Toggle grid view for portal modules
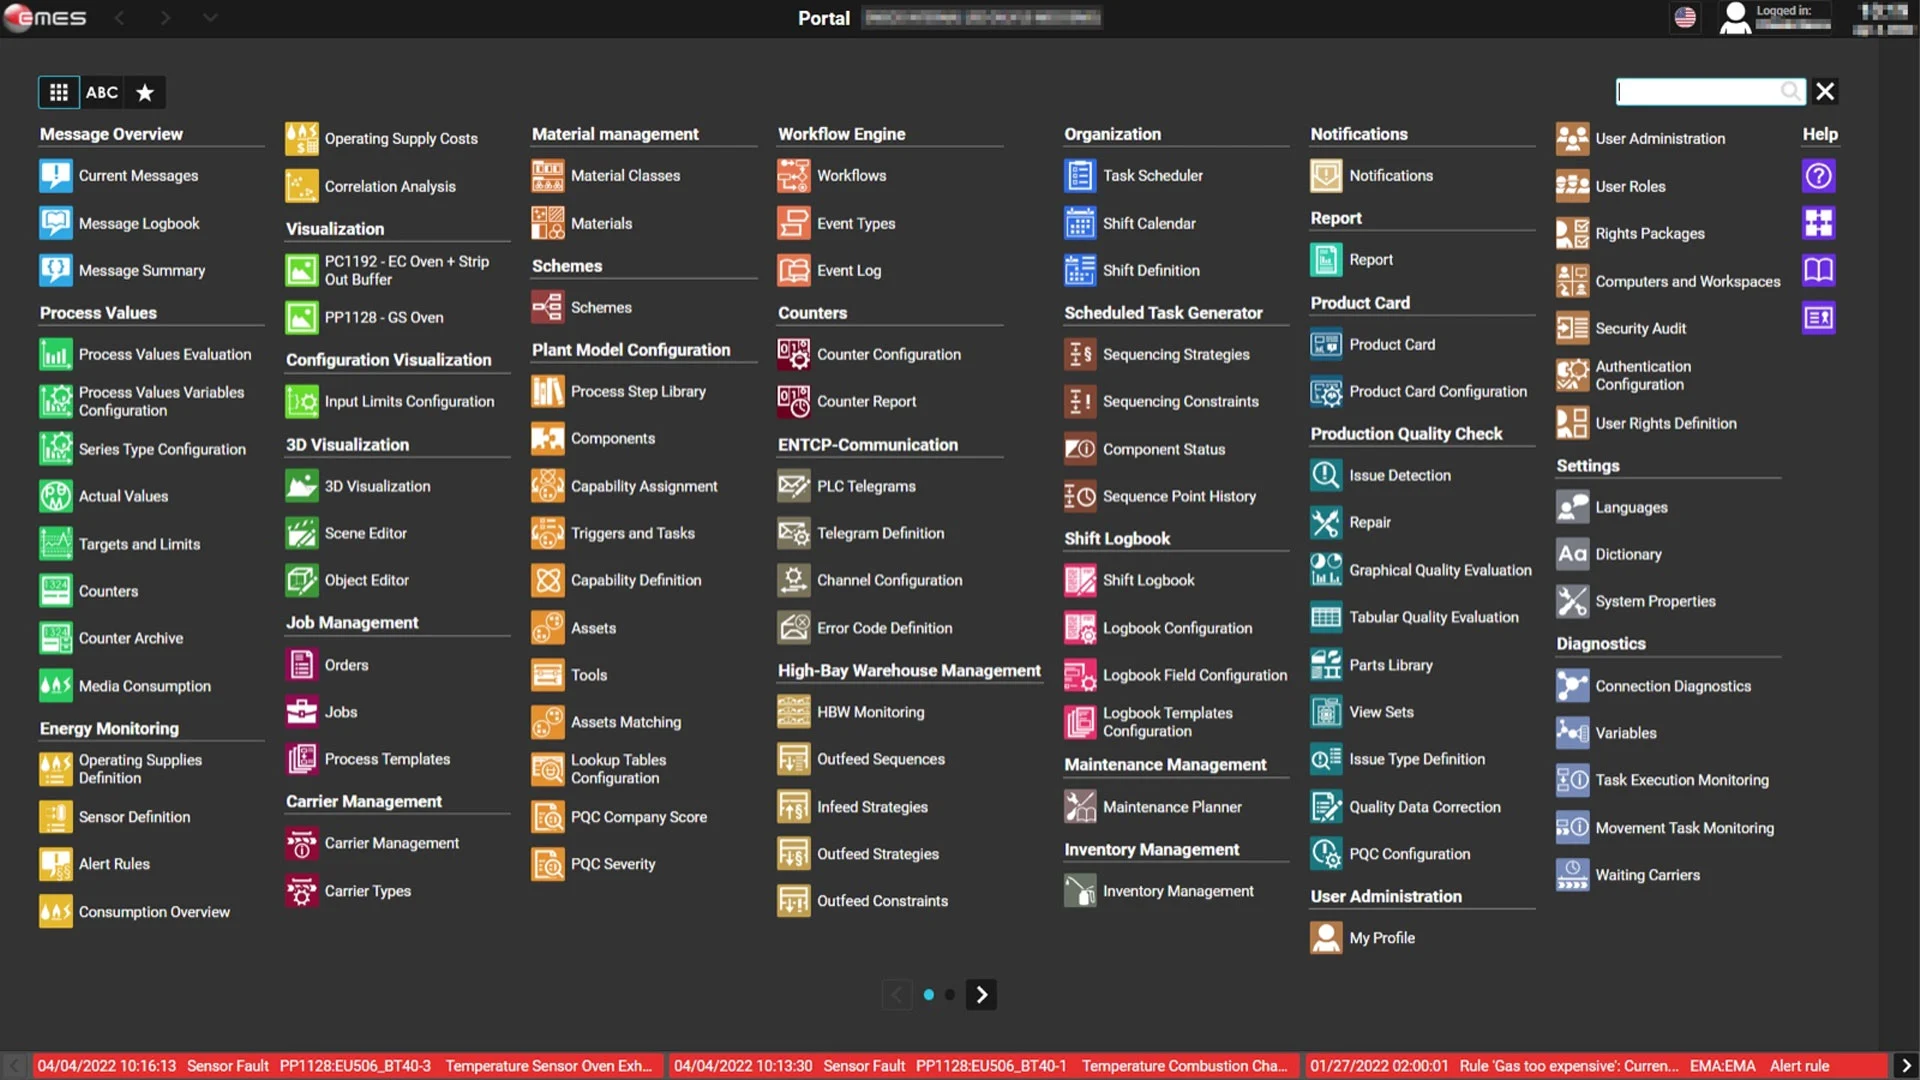Viewport: 1920px width, 1080px height. (x=58, y=90)
